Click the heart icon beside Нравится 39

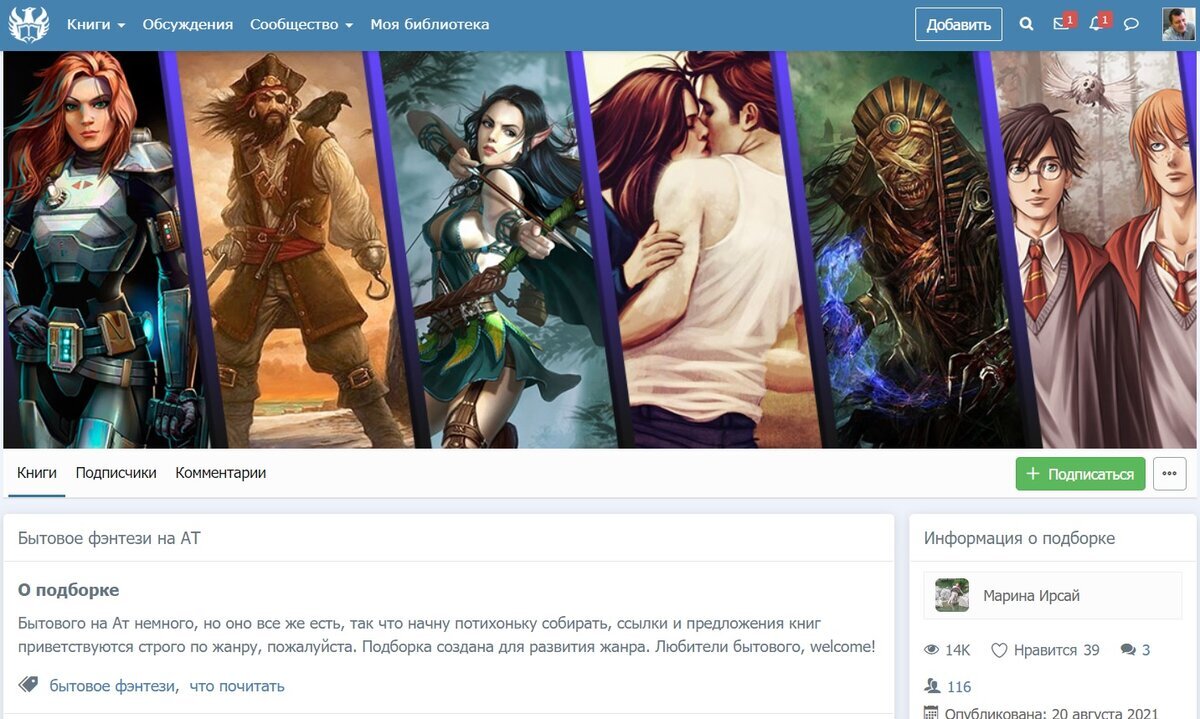coord(998,650)
